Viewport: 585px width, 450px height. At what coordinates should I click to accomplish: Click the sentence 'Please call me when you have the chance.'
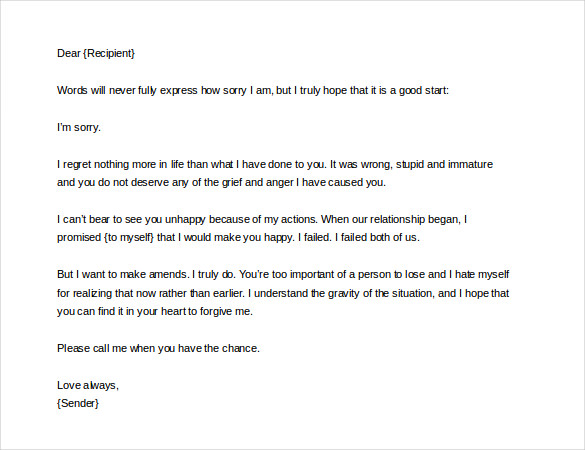point(158,348)
